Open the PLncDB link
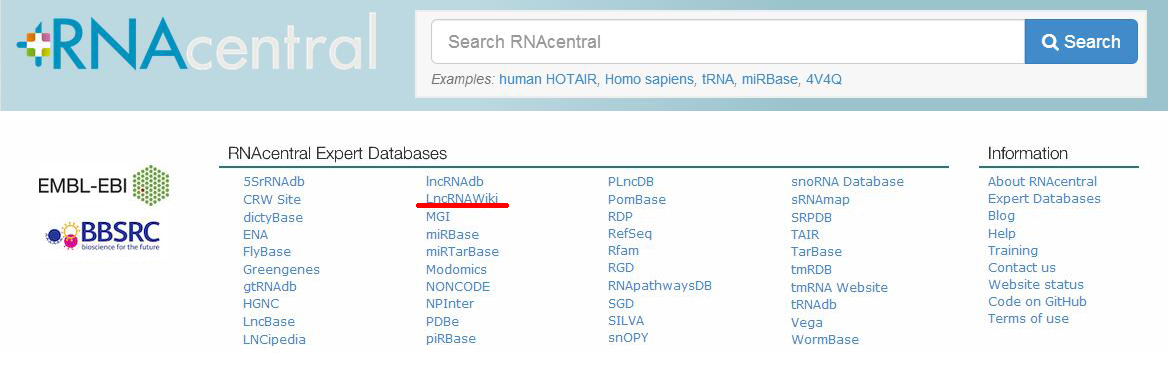 631,181
